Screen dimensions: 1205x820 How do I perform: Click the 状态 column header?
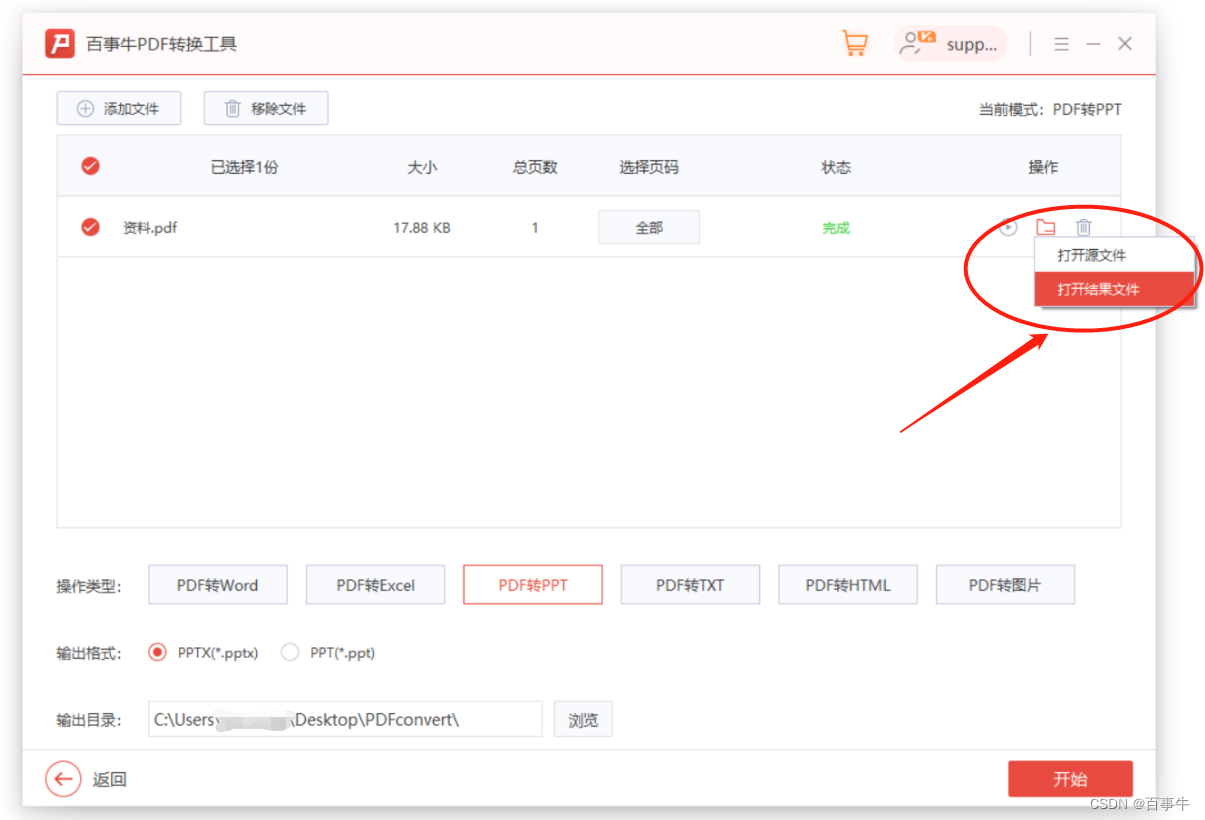[x=836, y=167]
